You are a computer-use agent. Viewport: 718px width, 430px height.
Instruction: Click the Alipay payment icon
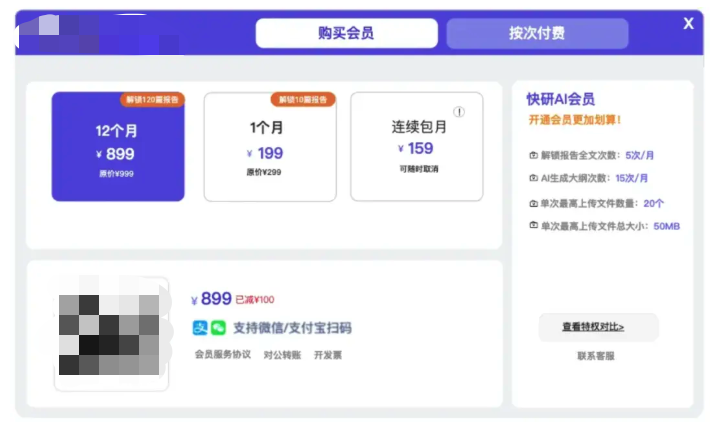200,328
